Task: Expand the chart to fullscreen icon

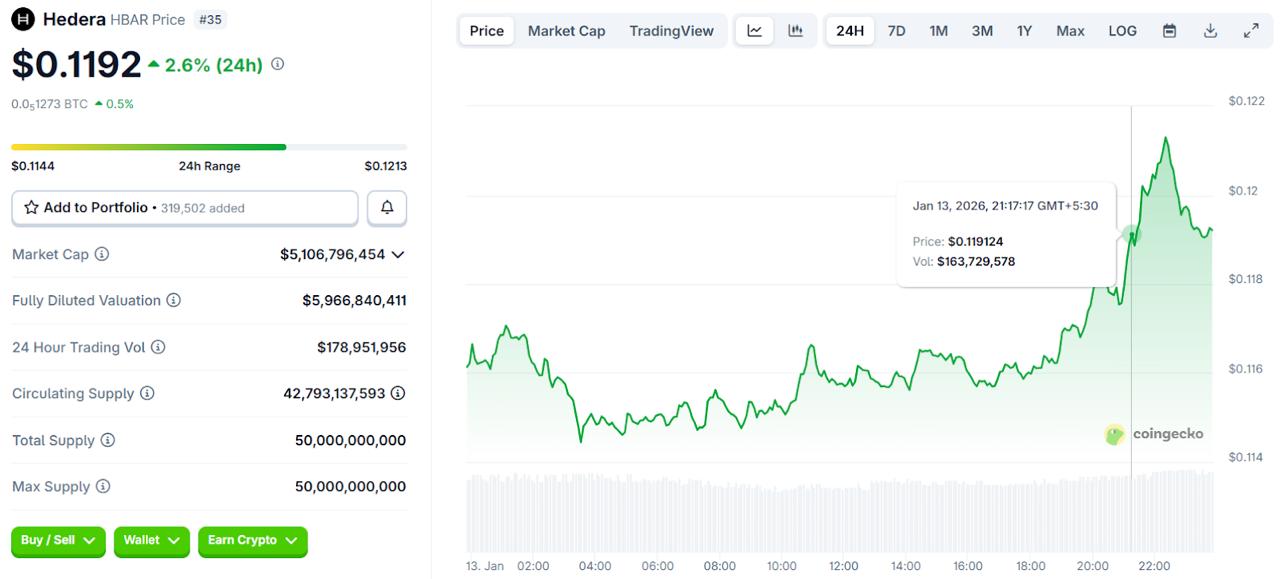Action: click(x=1251, y=30)
